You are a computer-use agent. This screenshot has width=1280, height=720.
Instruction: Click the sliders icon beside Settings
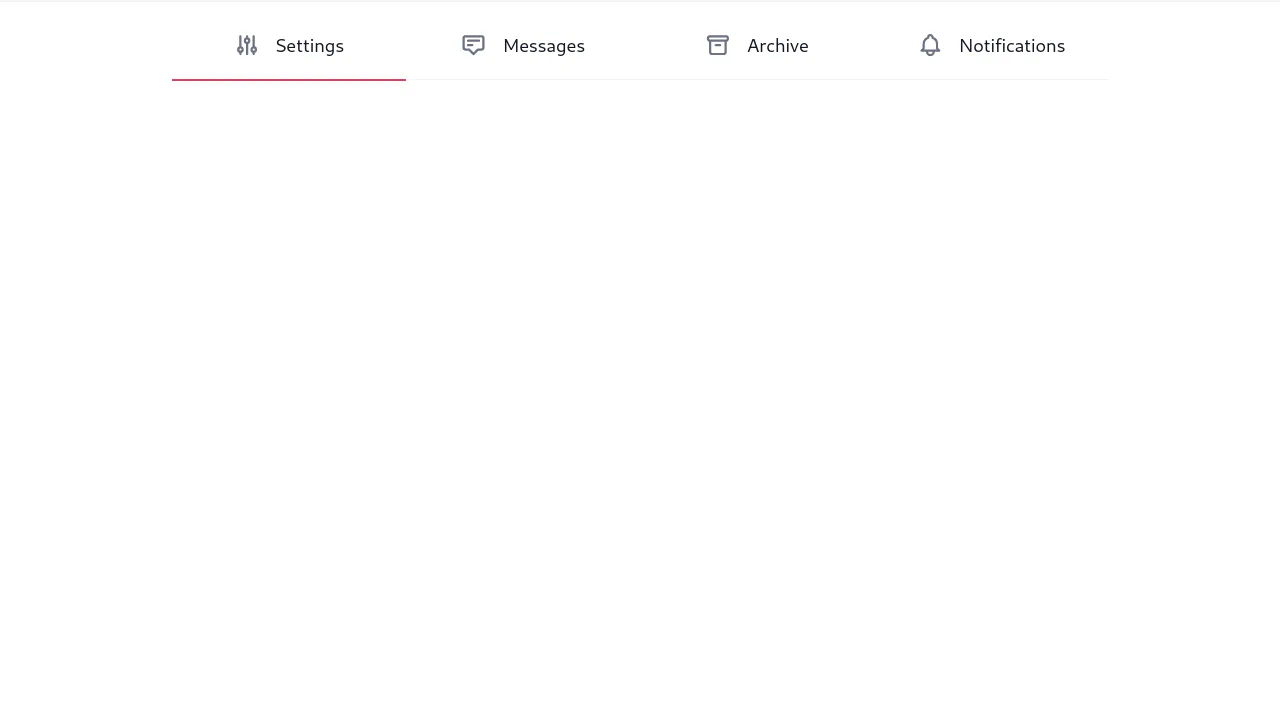point(247,45)
